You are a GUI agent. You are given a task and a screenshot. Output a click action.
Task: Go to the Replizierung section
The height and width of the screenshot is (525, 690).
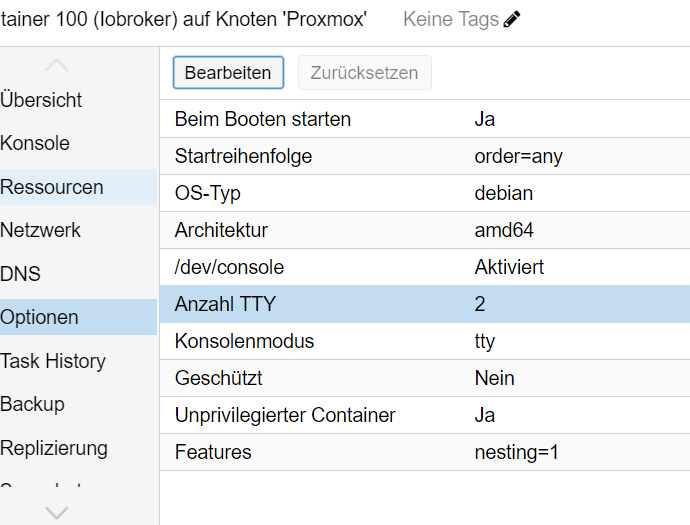pyautogui.click(x=54, y=448)
